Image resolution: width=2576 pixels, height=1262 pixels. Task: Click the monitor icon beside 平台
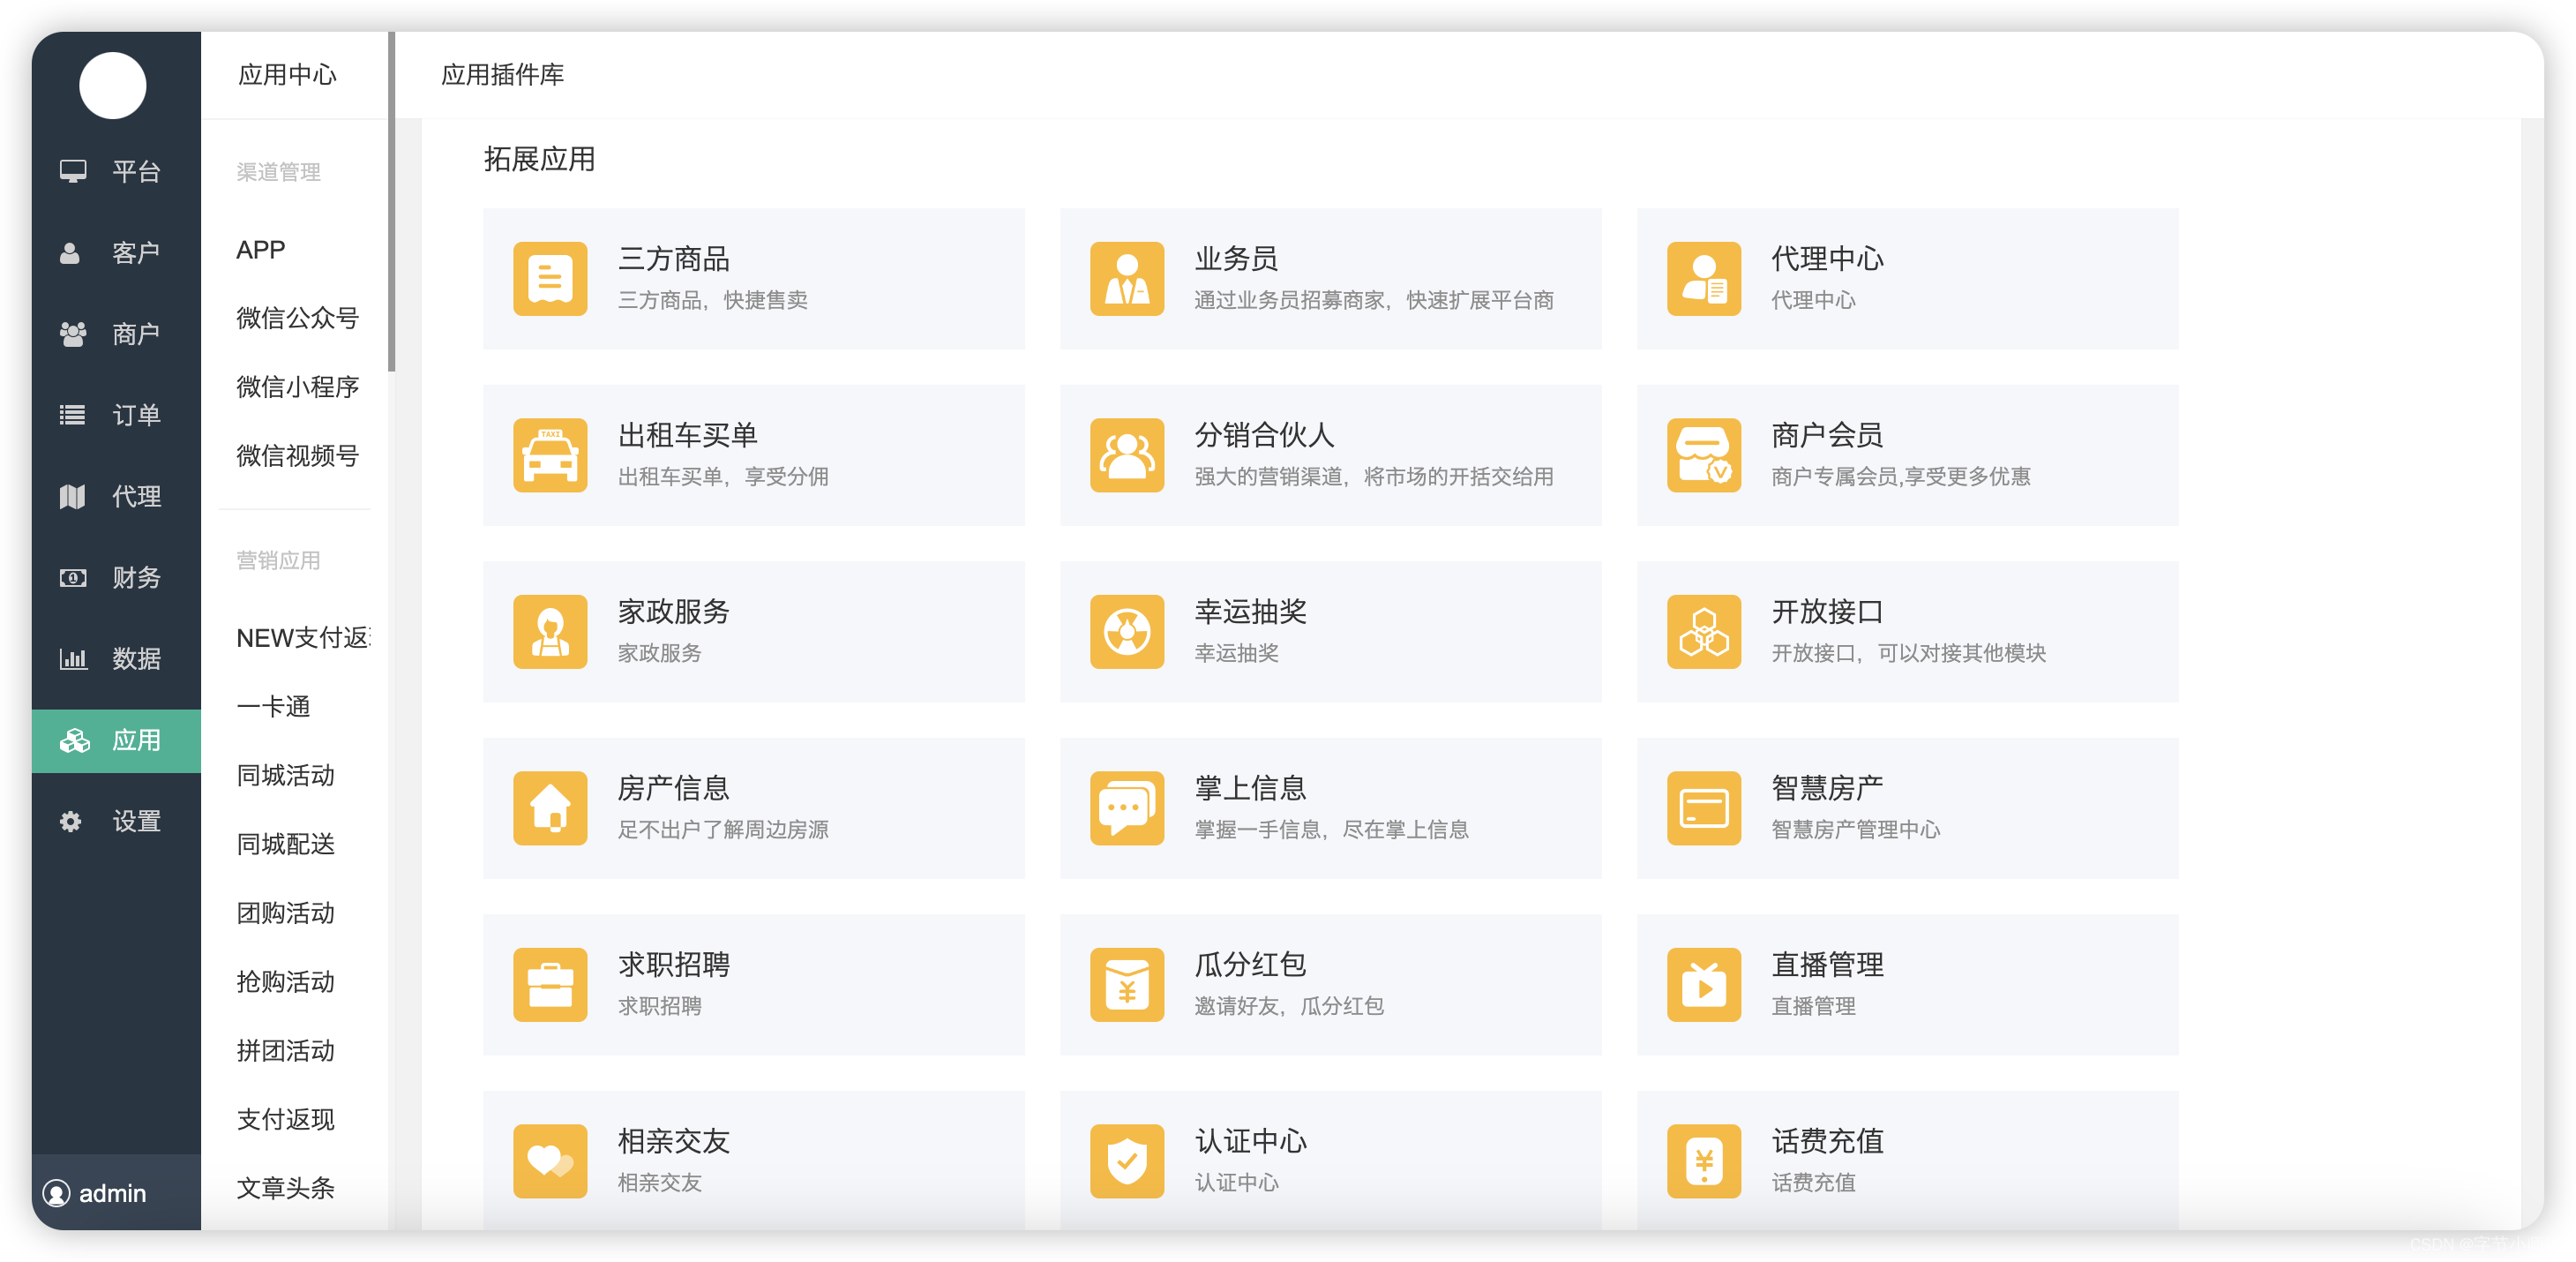coord(72,171)
